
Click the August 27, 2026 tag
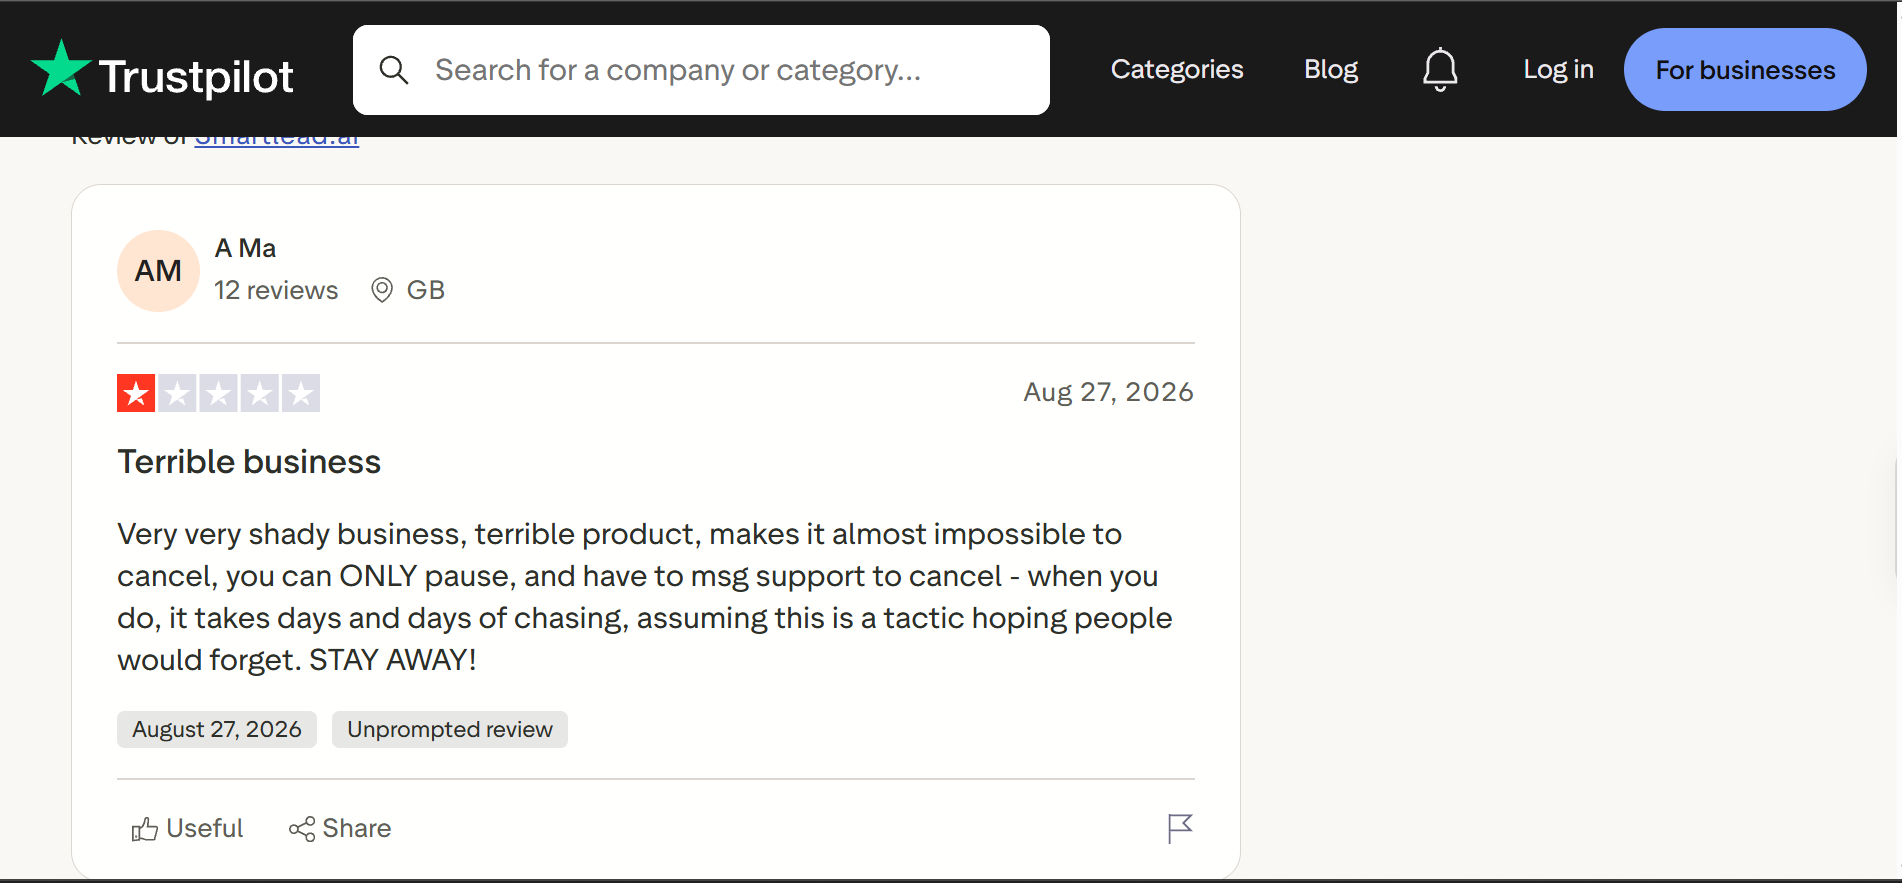tap(217, 730)
